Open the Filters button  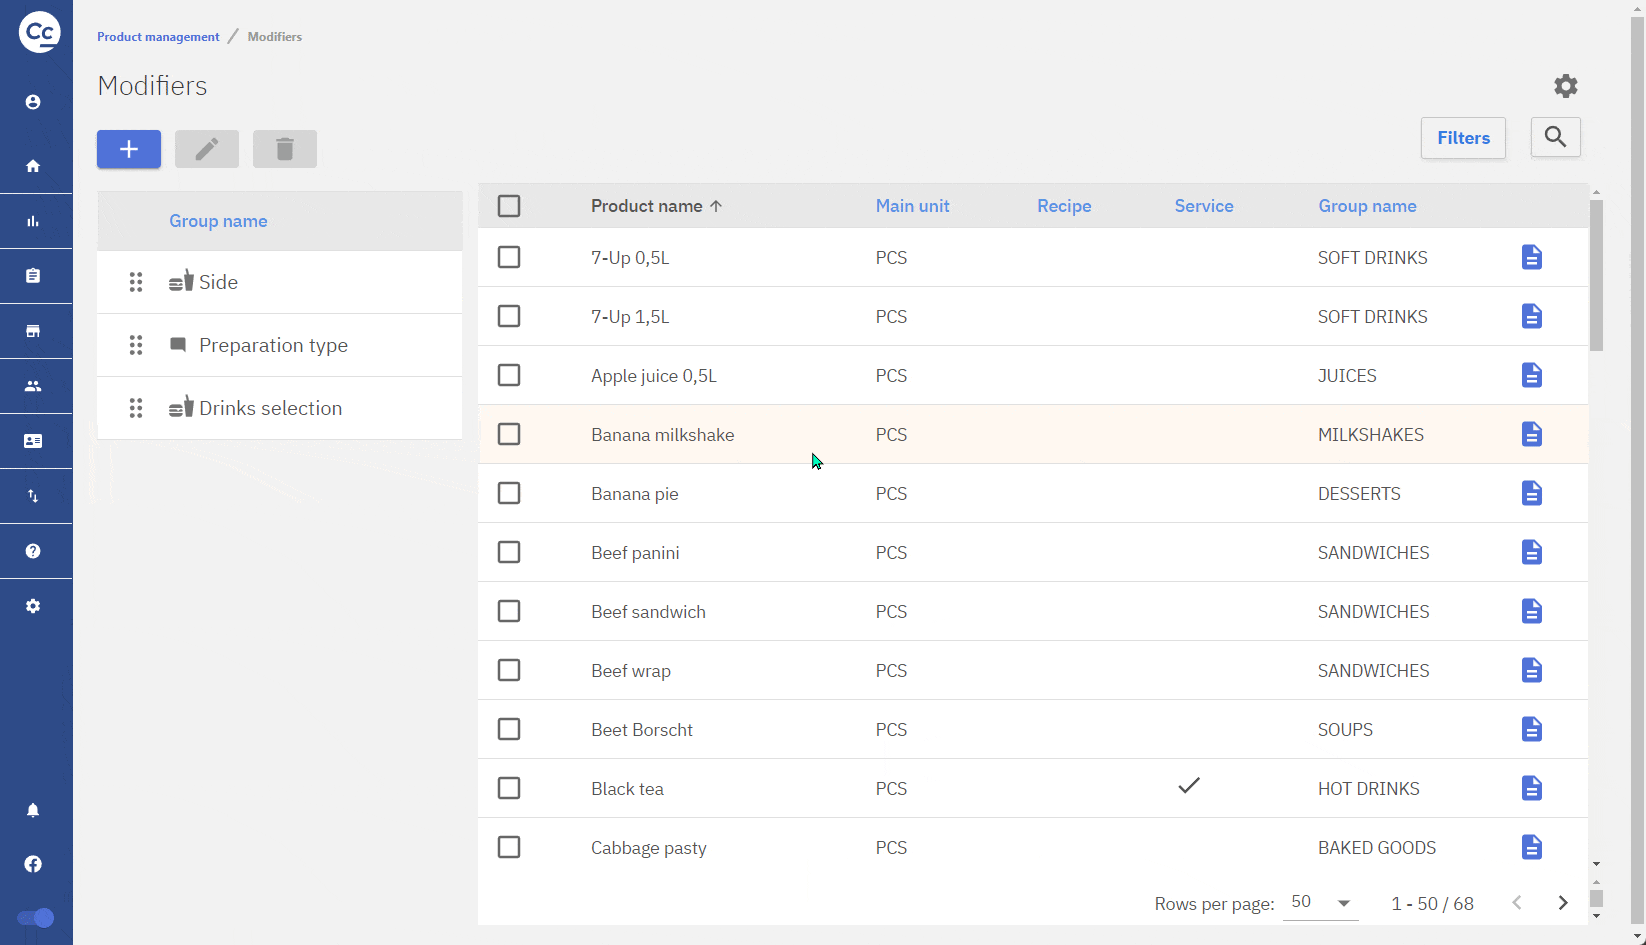[x=1463, y=138]
